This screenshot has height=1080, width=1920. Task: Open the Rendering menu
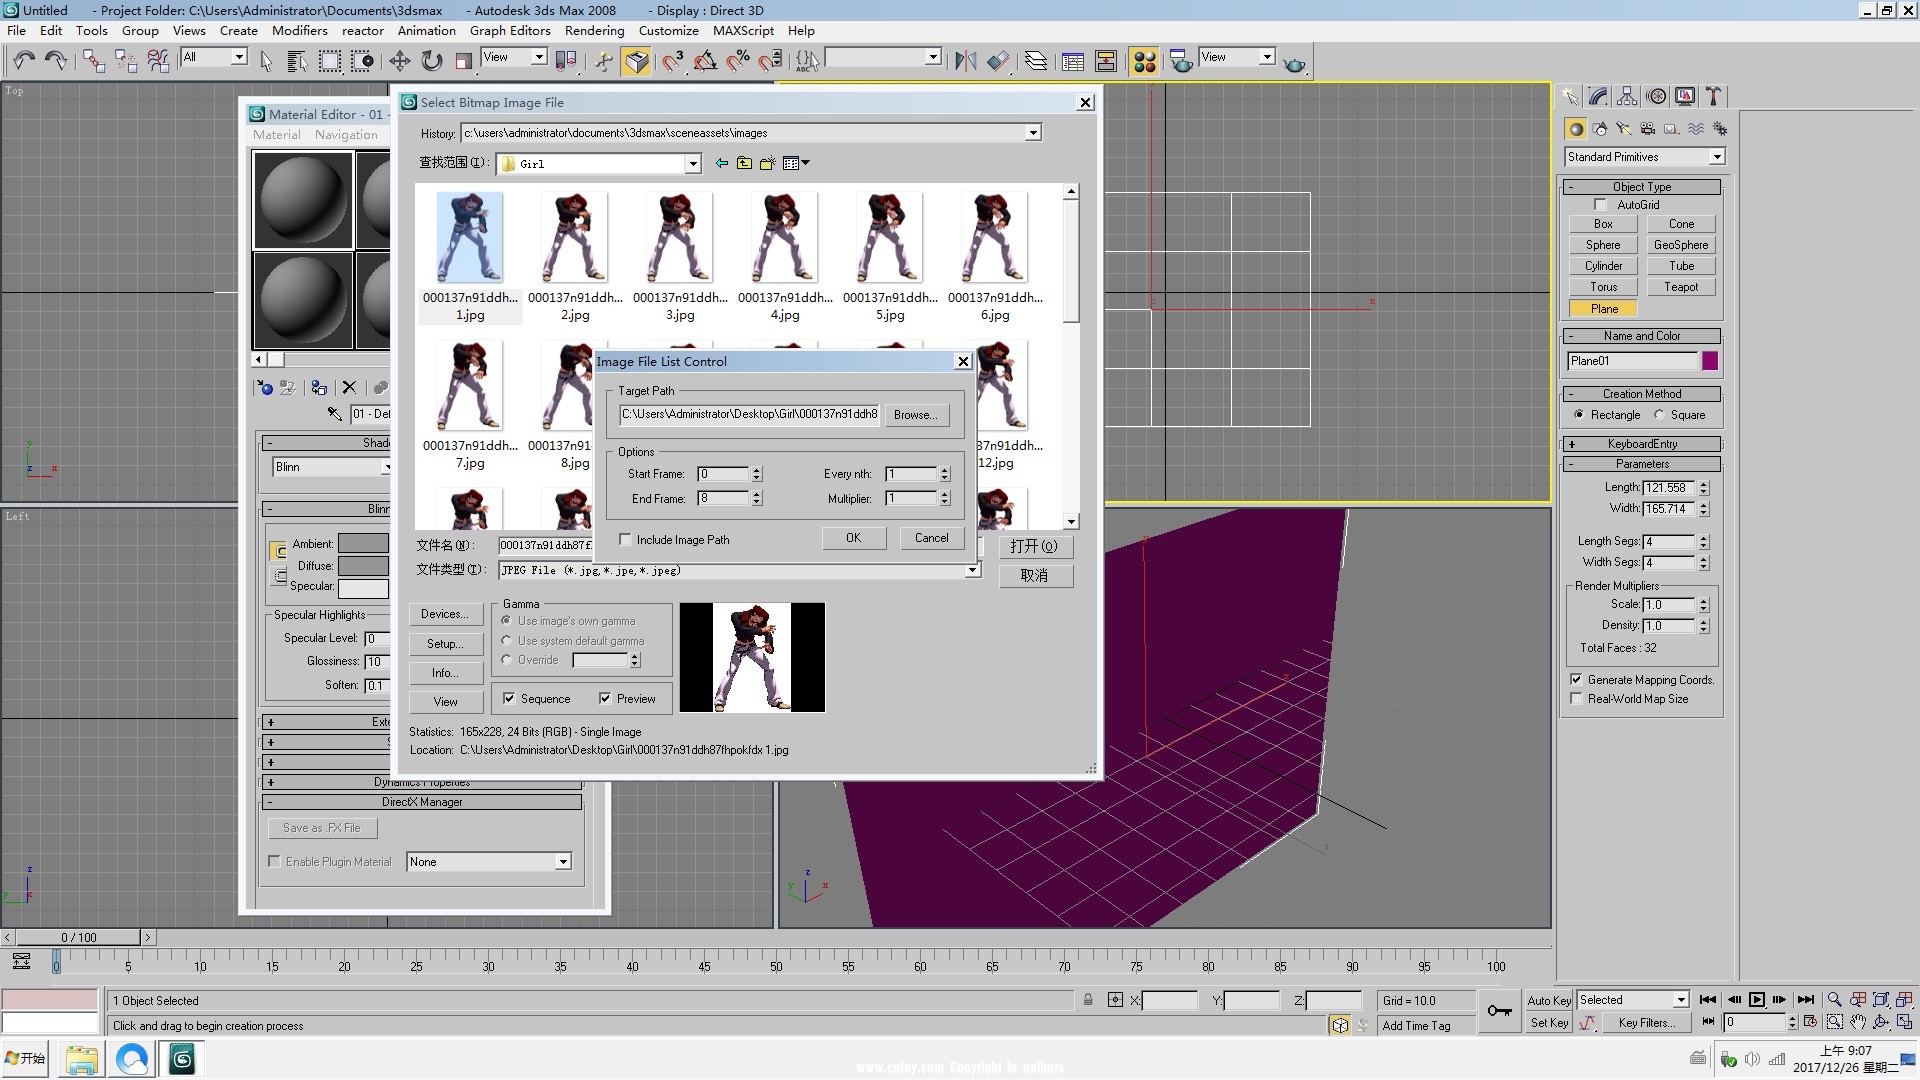[x=594, y=30]
